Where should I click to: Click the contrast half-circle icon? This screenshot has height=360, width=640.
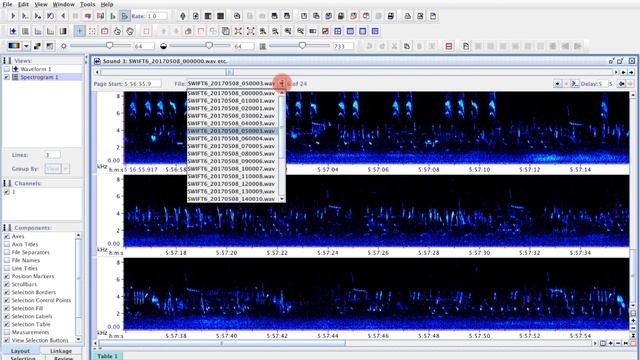[x=163, y=46]
